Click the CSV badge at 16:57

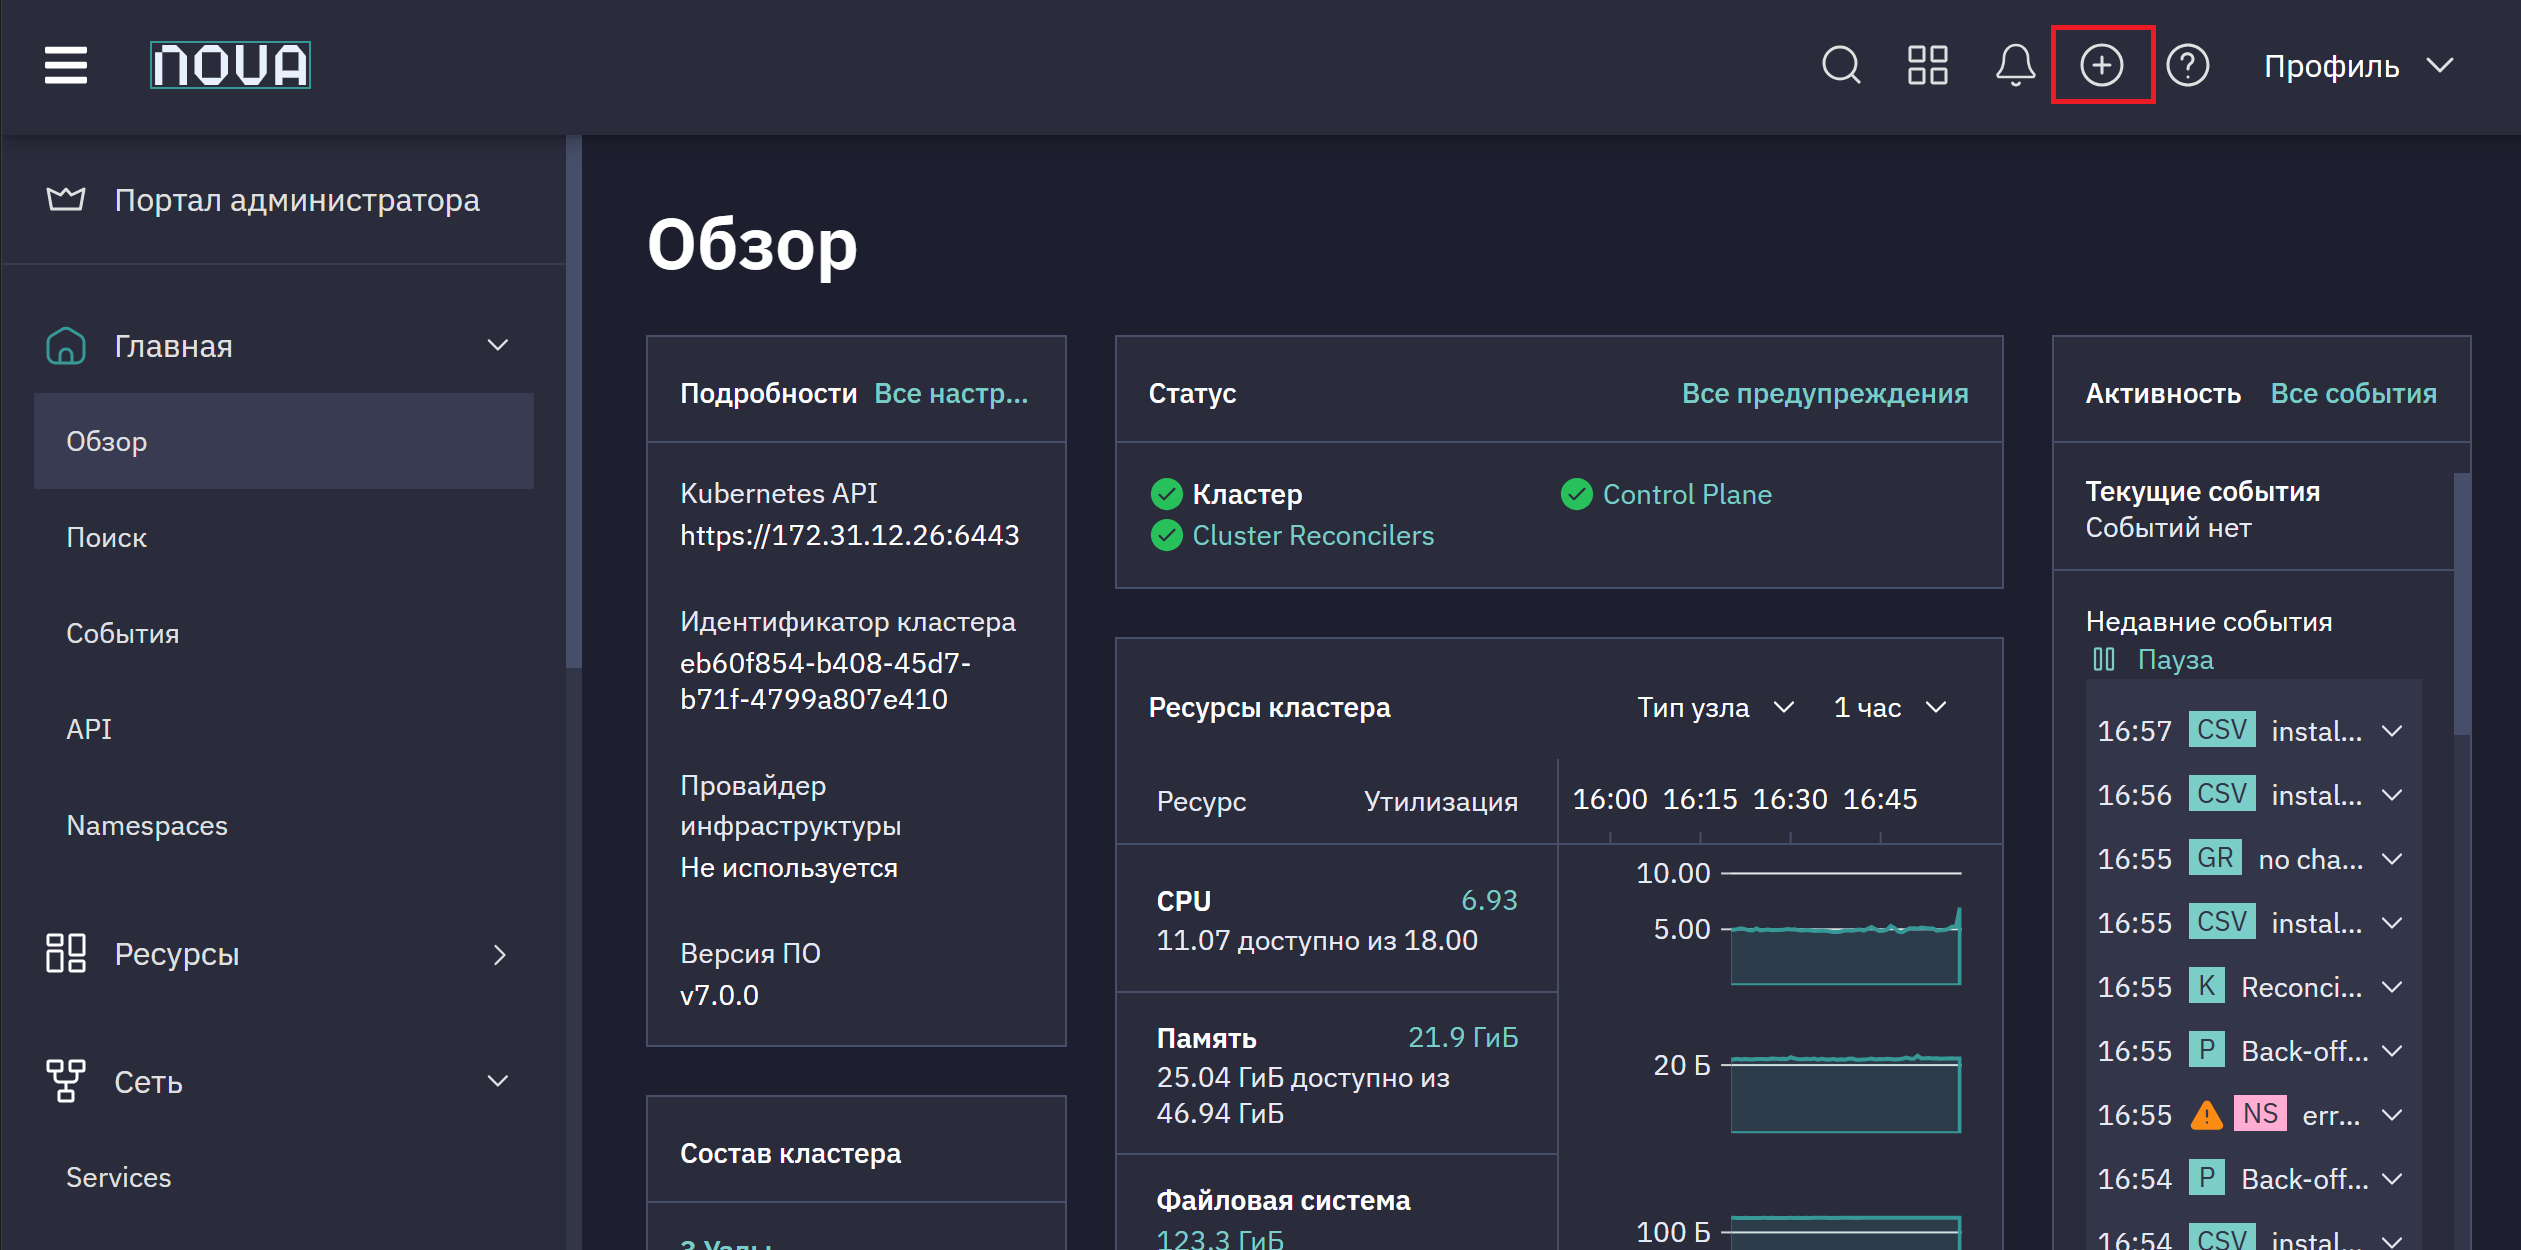point(2222,730)
